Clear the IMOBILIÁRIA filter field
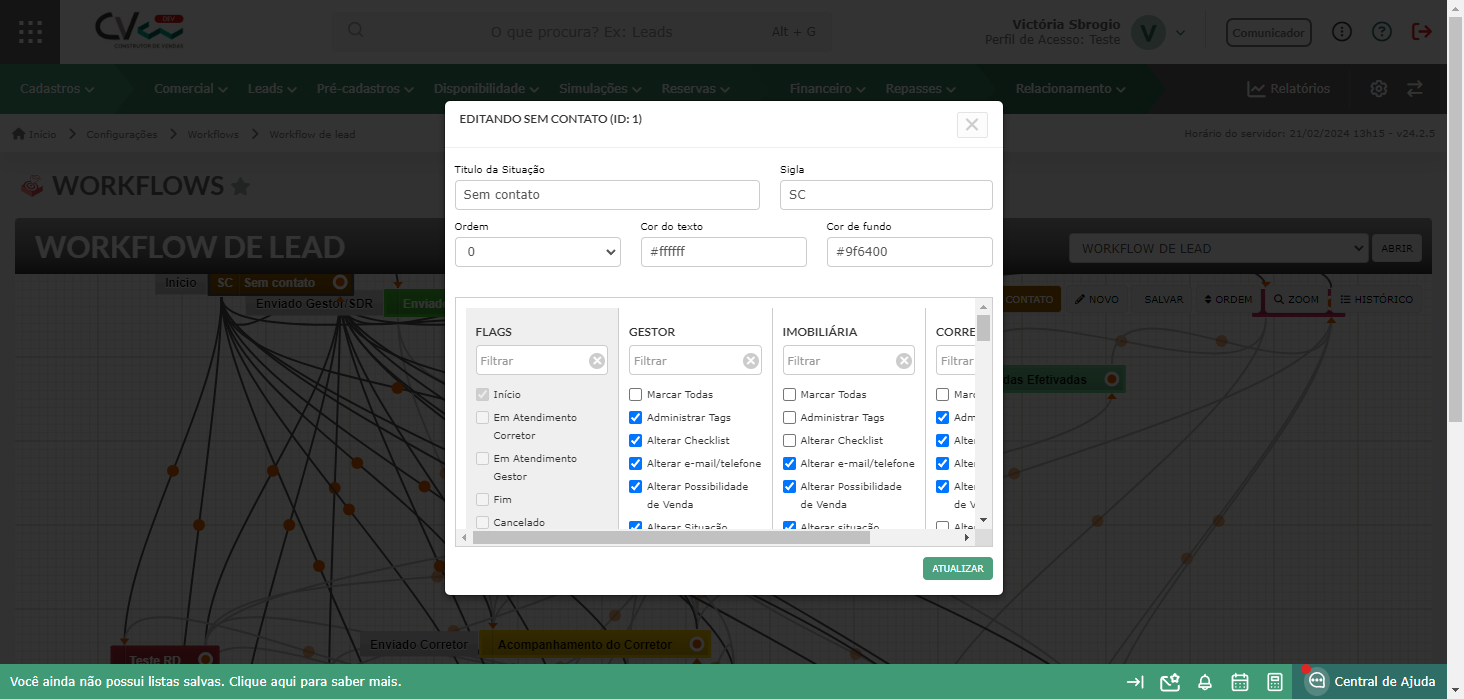The height and width of the screenshot is (699, 1464). (904, 361)
